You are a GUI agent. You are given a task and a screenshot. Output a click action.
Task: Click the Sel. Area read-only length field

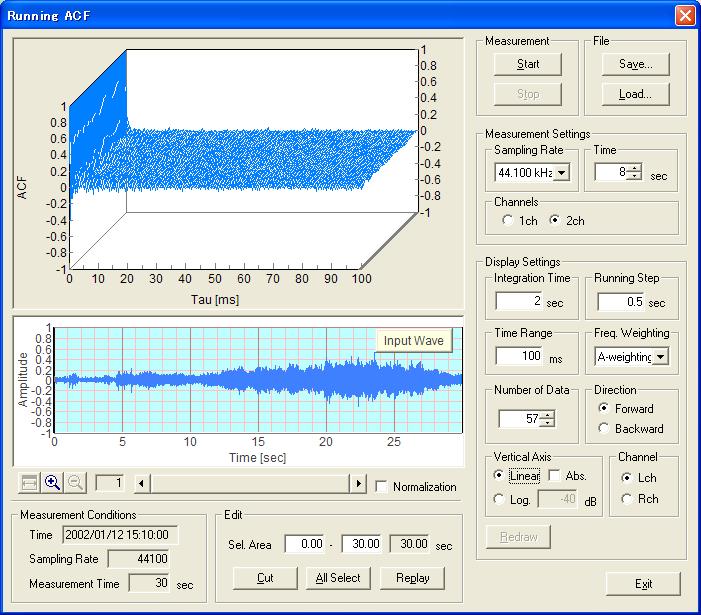point(410,543)
